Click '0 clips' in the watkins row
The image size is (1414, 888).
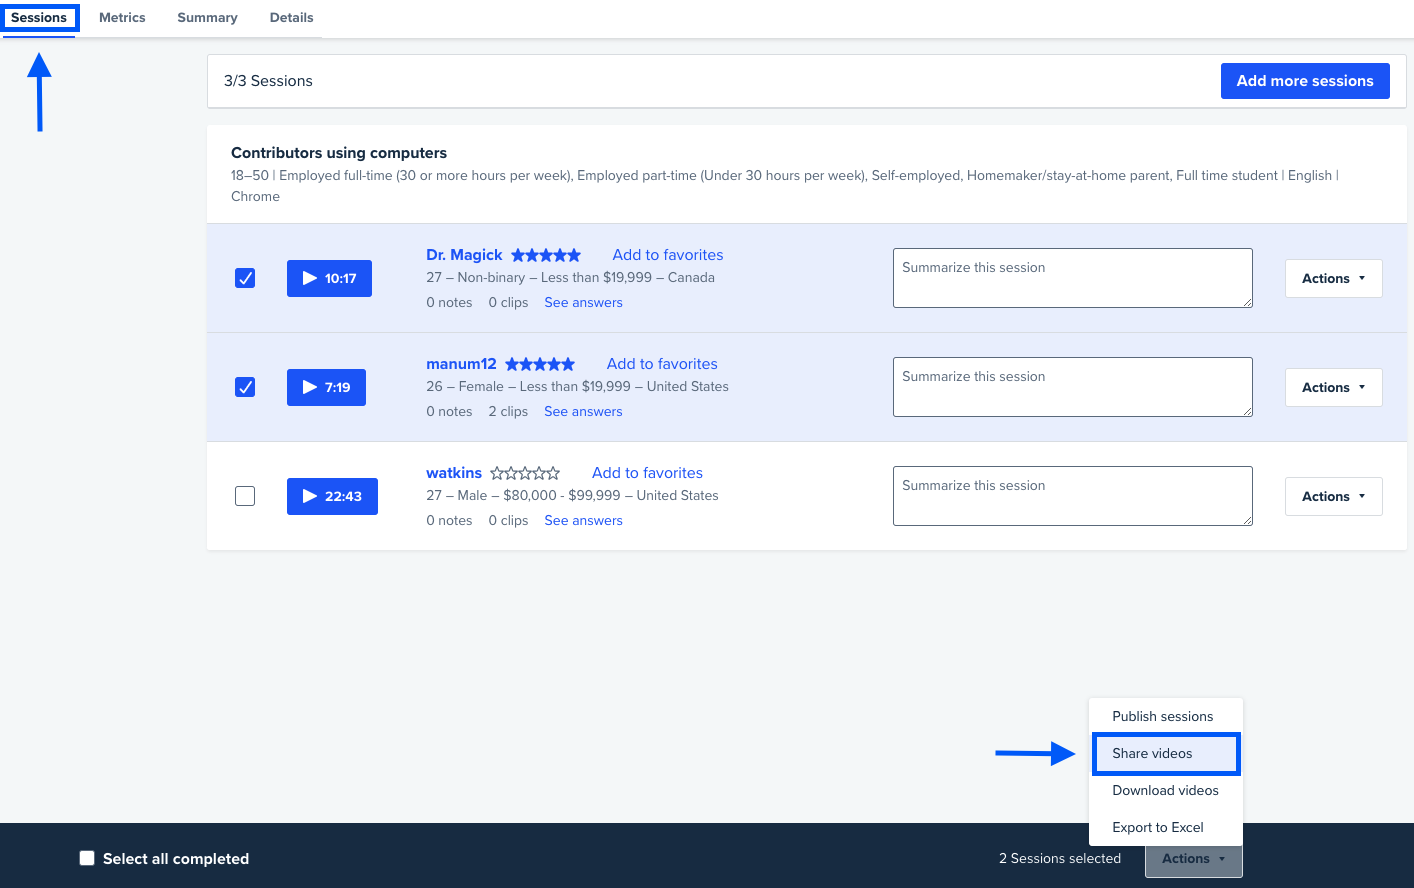(508, 521)
